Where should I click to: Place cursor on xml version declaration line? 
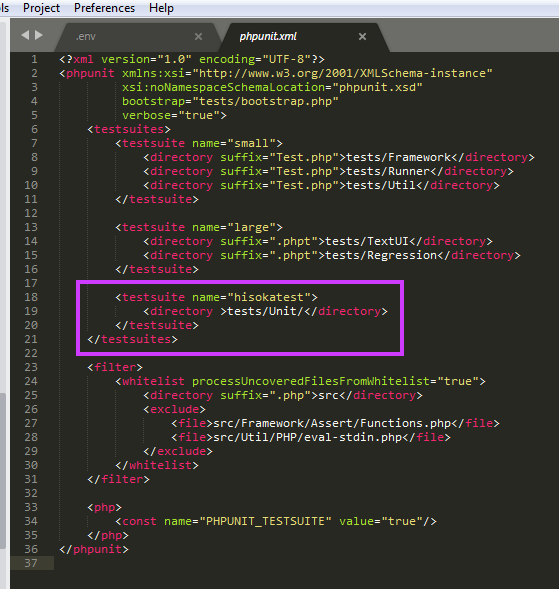192,59
